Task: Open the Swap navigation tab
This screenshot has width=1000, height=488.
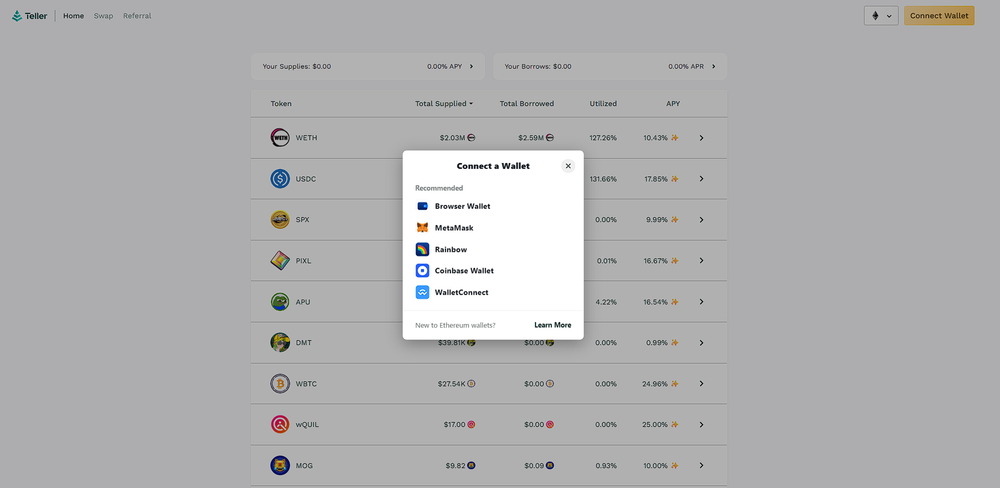Action: (x=103, y=16)
